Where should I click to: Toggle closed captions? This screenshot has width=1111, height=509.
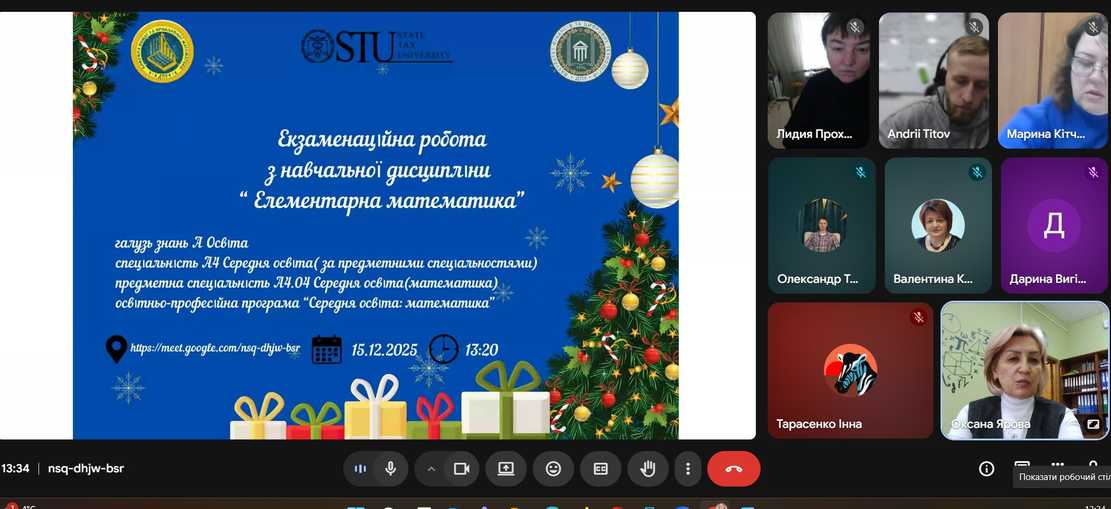(600, 468)
